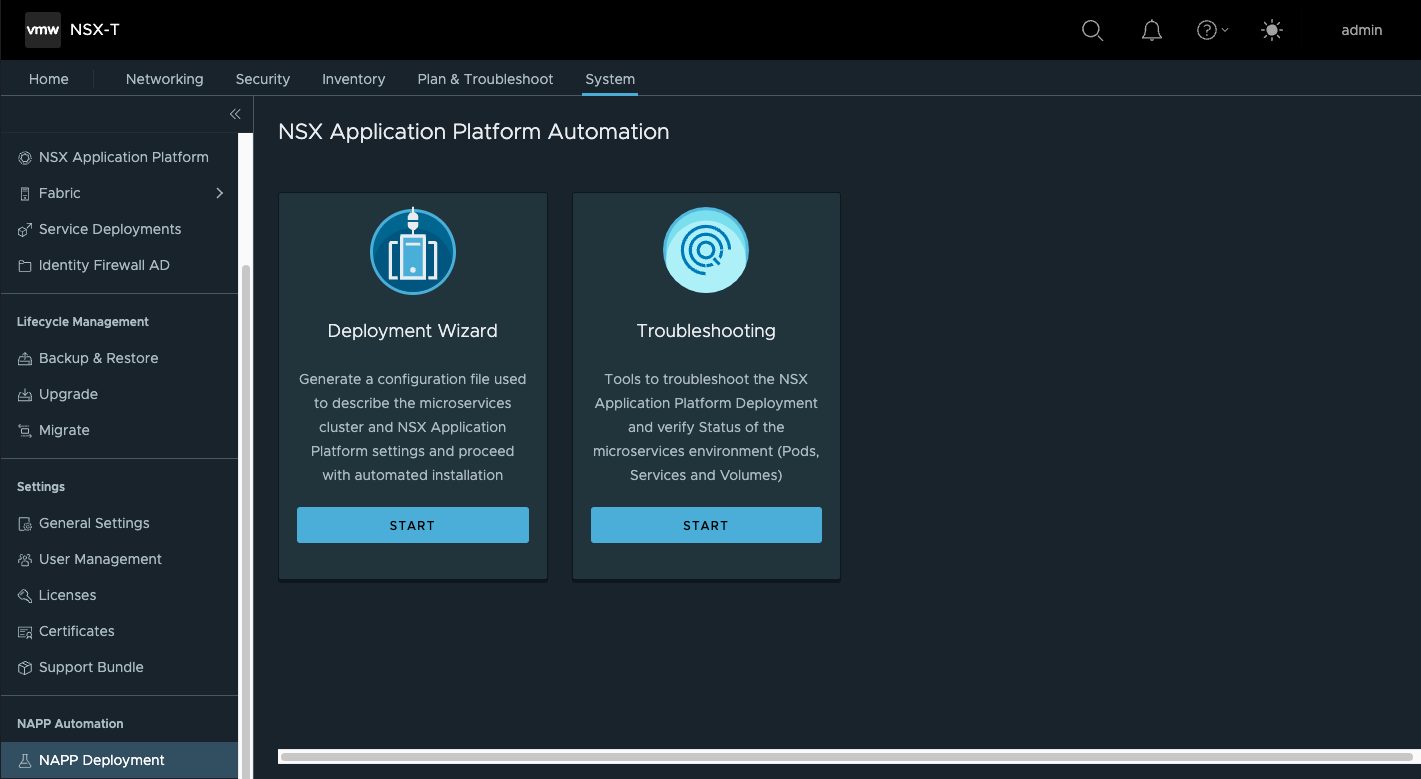The width and height of the screenshot is (1421, 779).
Task: Click the Backup & Restore icon
Action: [25, 359]
